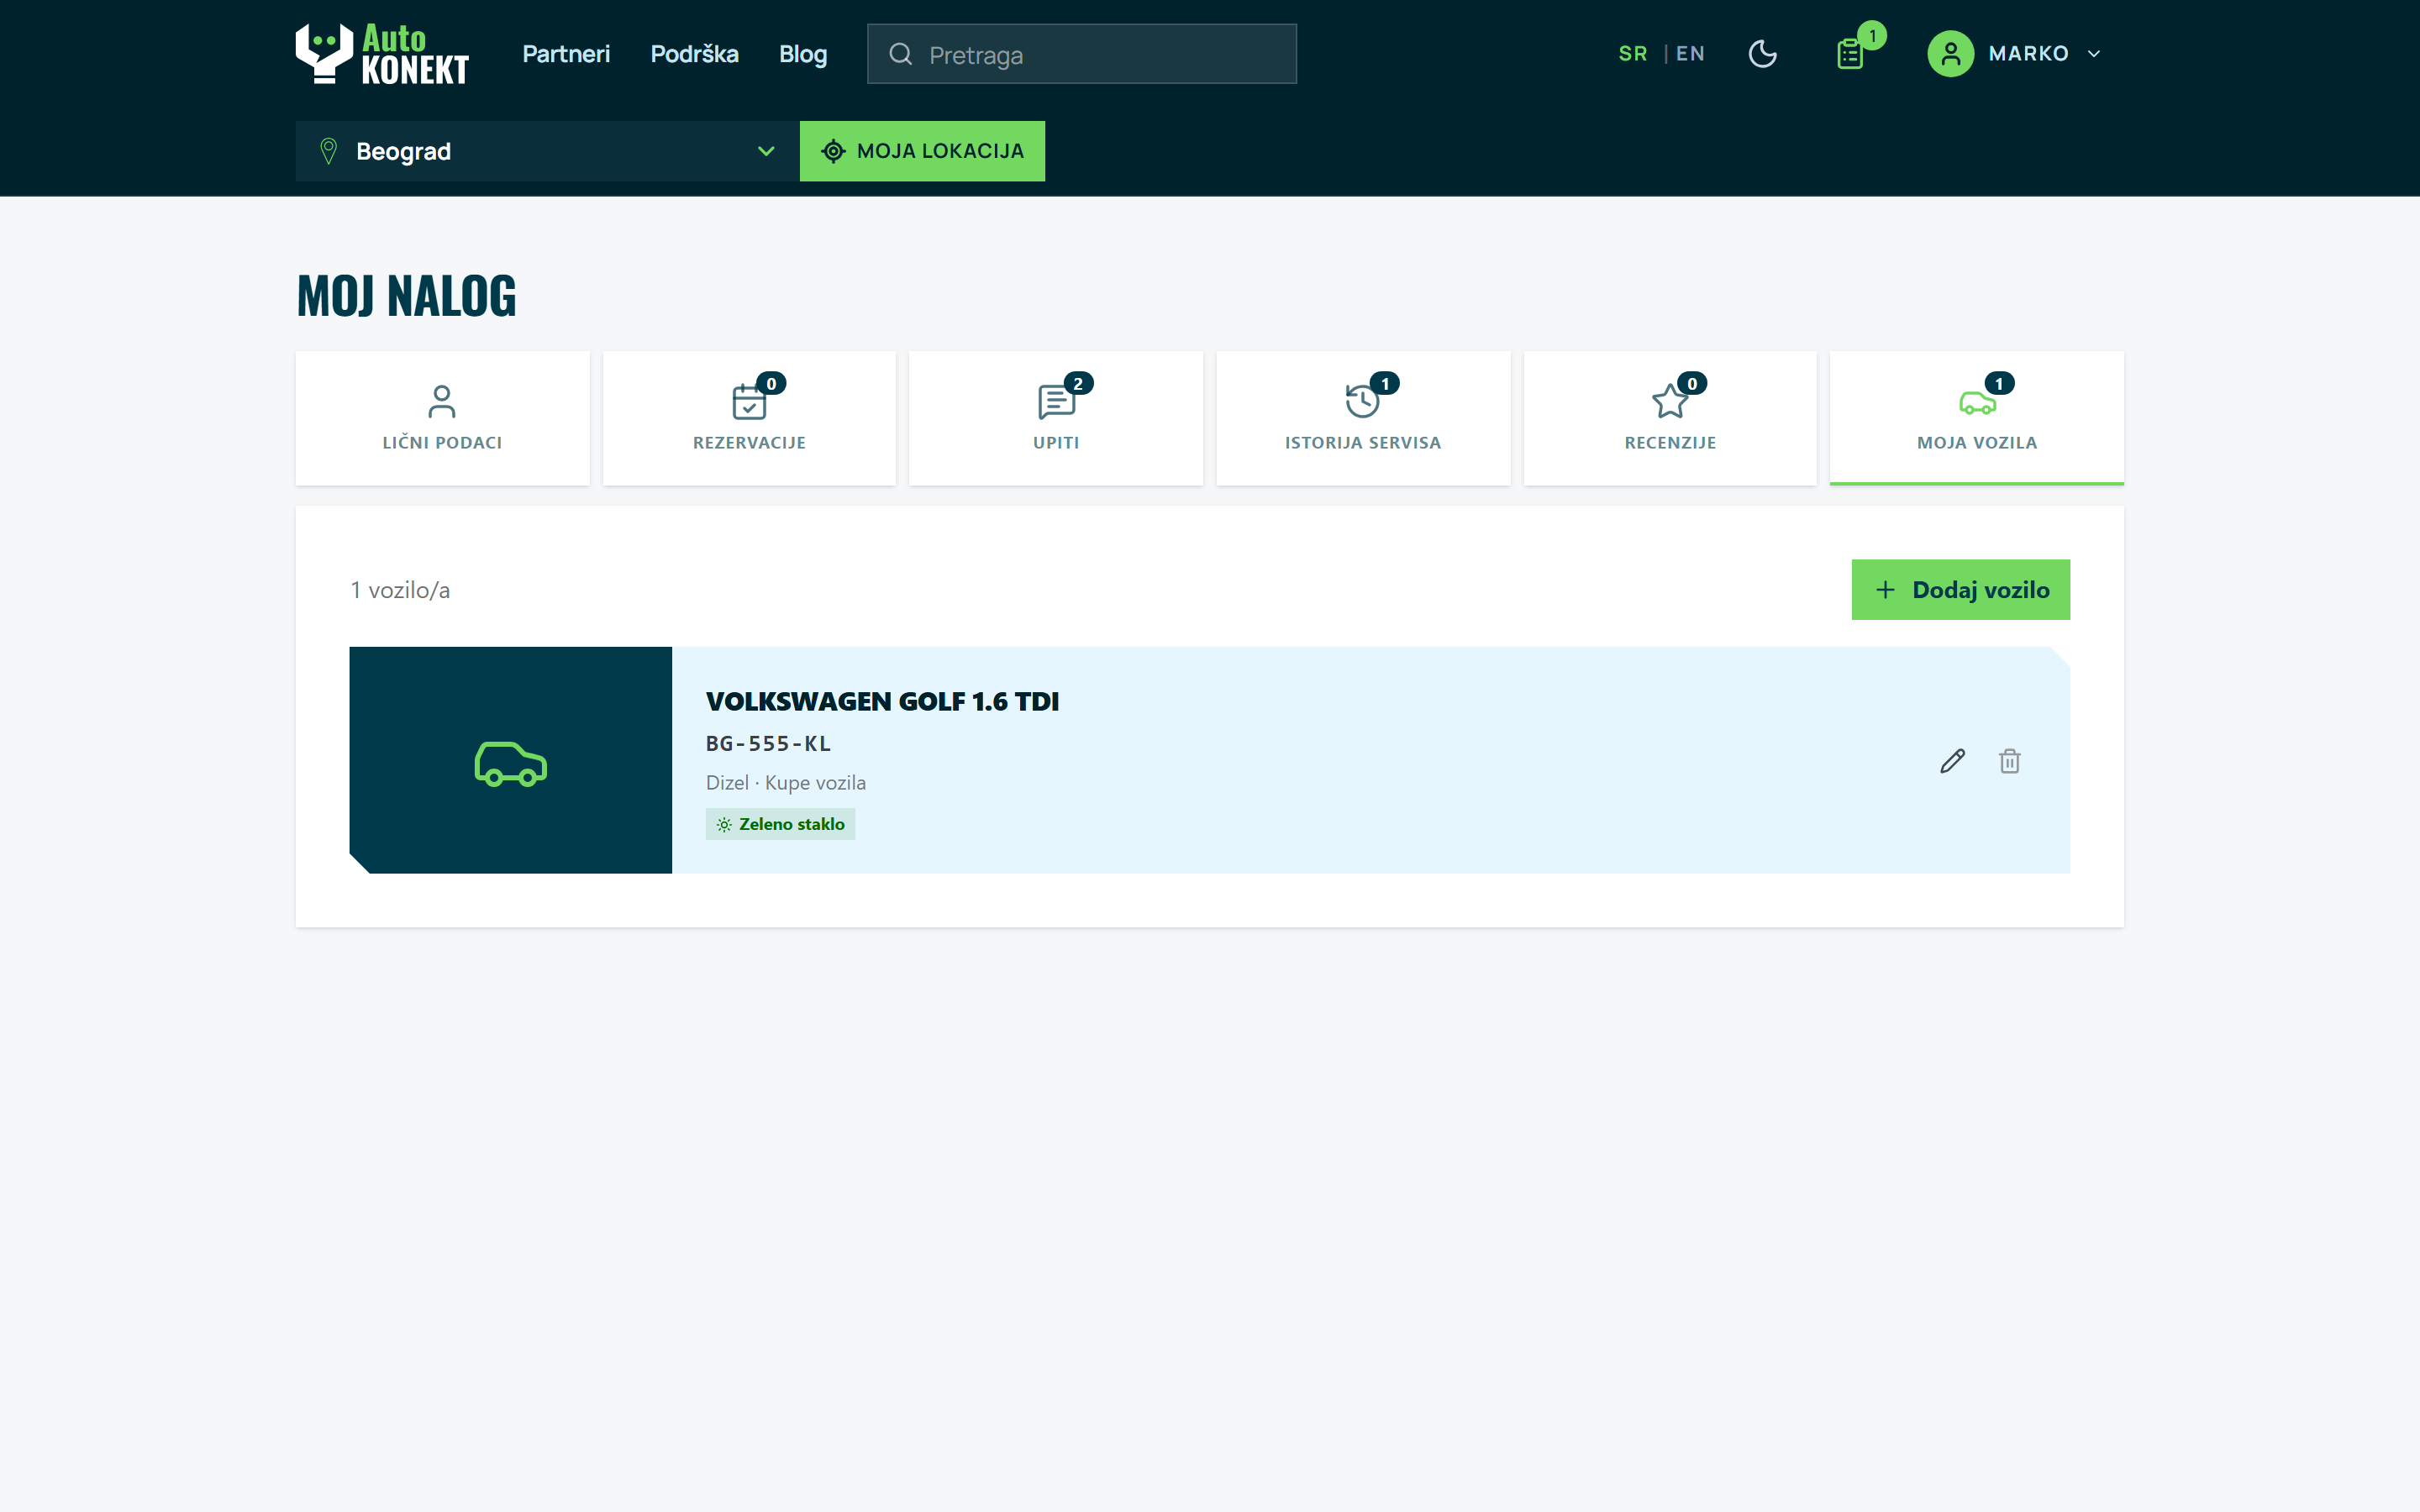The image size is (2420, 1512).
Task: Click the Zeleno staklo badge
Action: tap(780, 824)
